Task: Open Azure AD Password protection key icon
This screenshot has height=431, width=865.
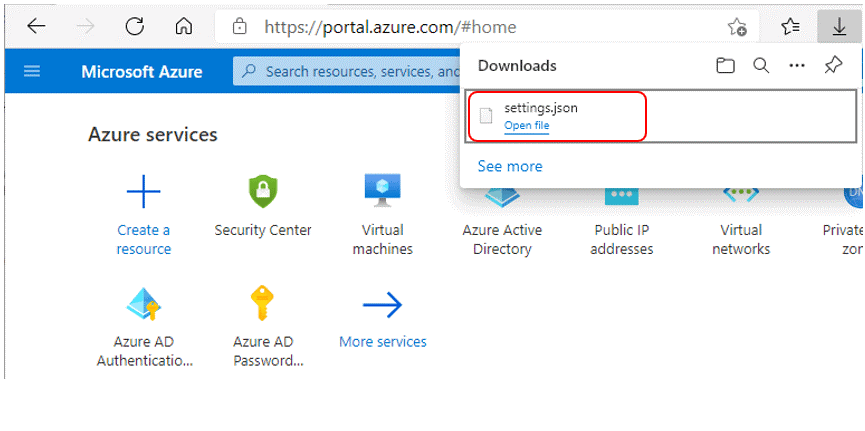Action: point(263,304)
